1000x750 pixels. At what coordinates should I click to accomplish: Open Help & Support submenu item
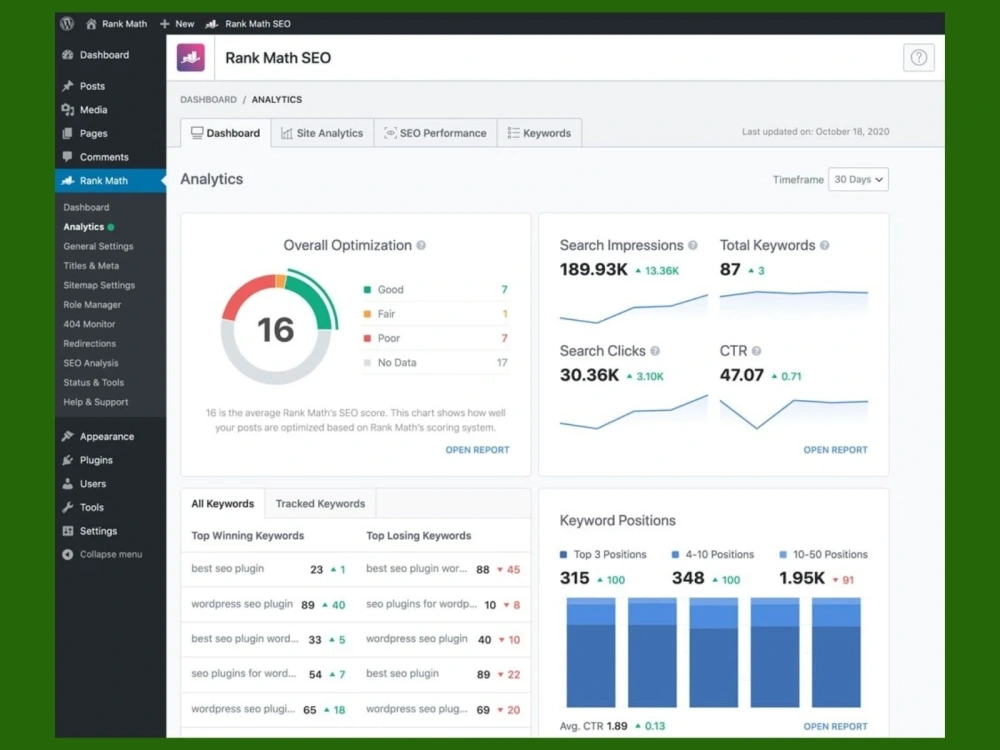(x=96, y=402)
